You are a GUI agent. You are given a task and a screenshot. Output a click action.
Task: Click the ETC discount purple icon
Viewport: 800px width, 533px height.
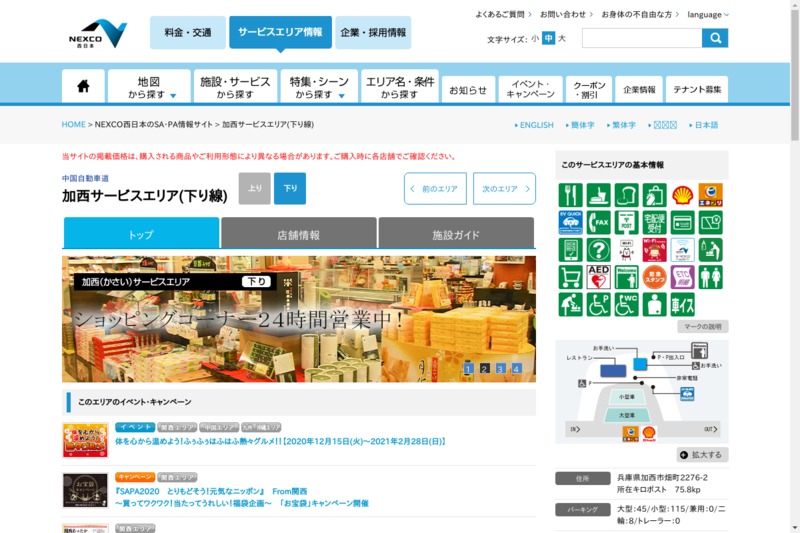682,277
